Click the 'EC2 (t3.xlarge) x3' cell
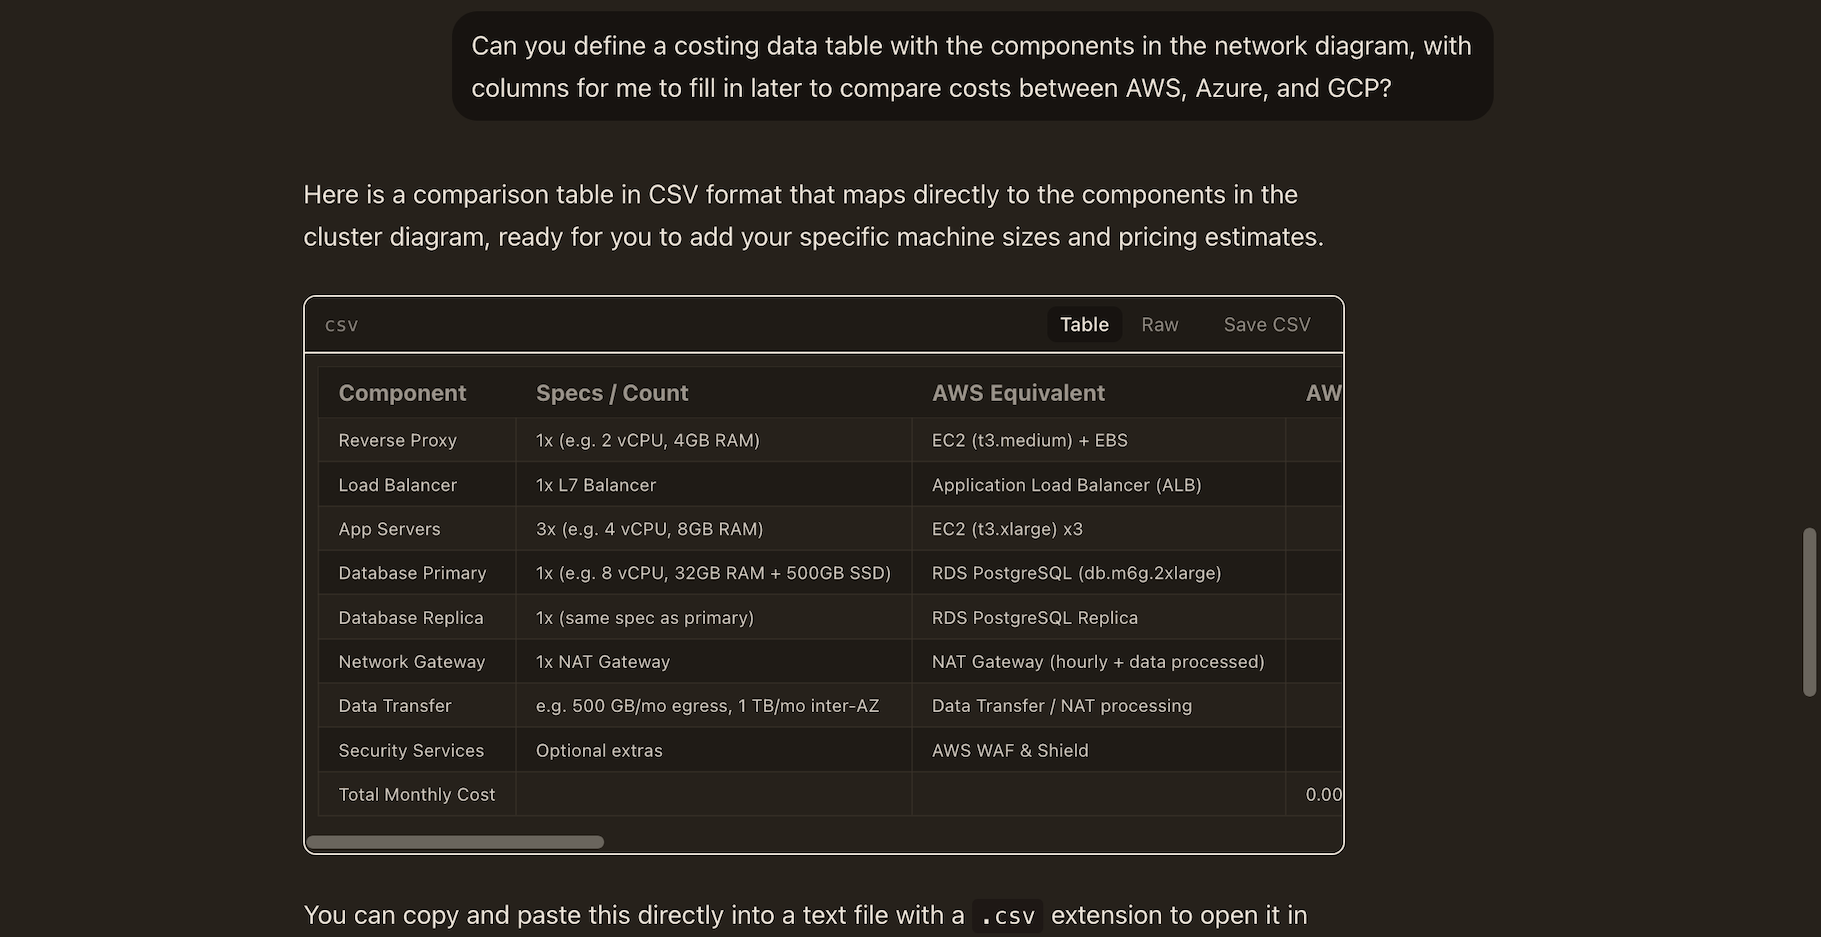Viewport: 1821px width, 937px height. coord(1099,529)
